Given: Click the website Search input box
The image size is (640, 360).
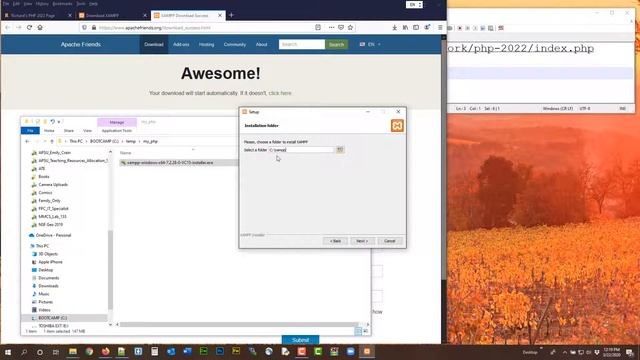Looking at the screenshot, I should tap(302, 44).
